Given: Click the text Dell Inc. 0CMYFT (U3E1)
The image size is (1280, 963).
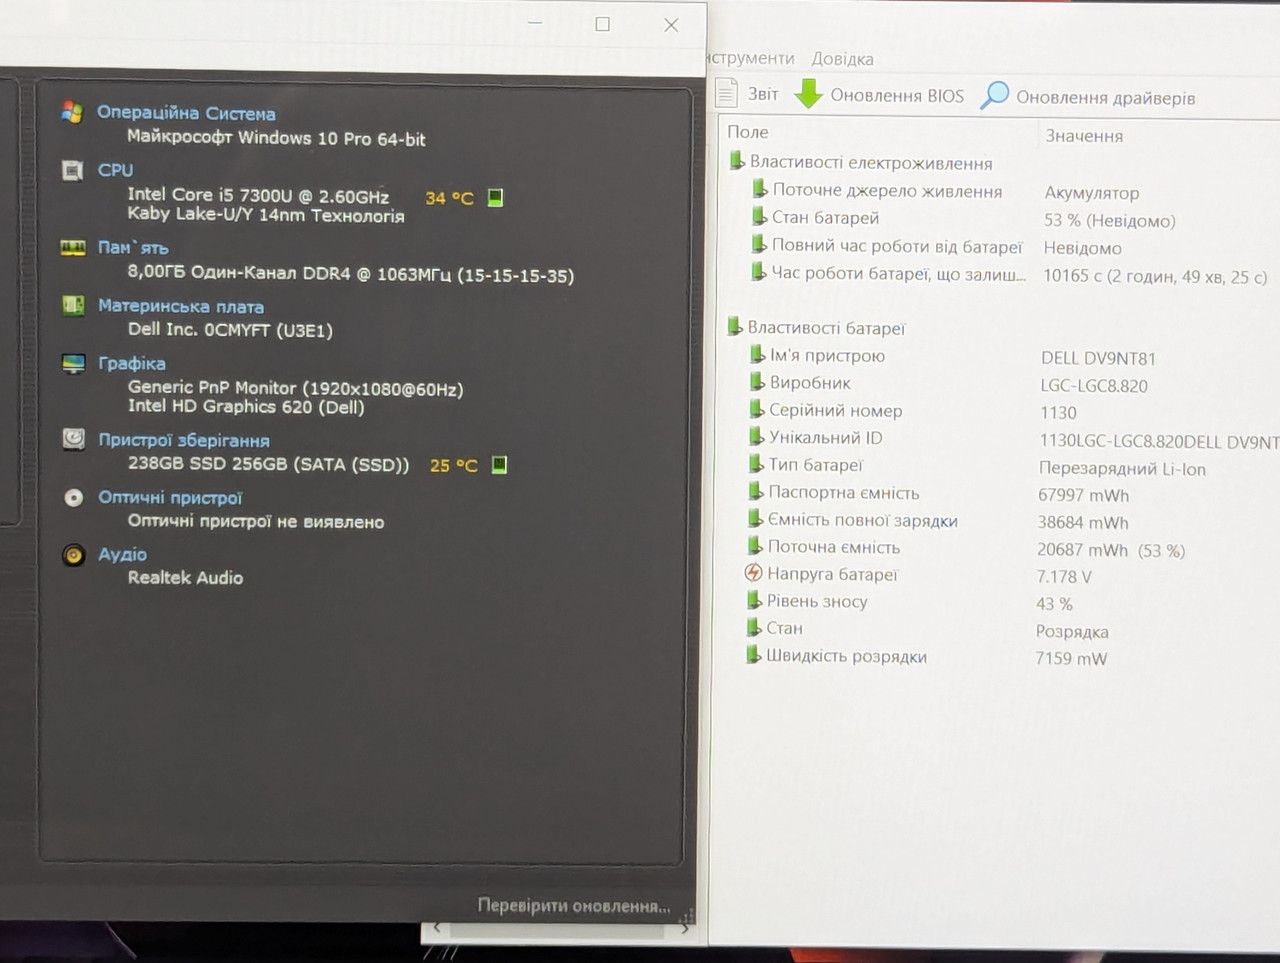Looking at the screenshot, I should [x=230, y=330].
